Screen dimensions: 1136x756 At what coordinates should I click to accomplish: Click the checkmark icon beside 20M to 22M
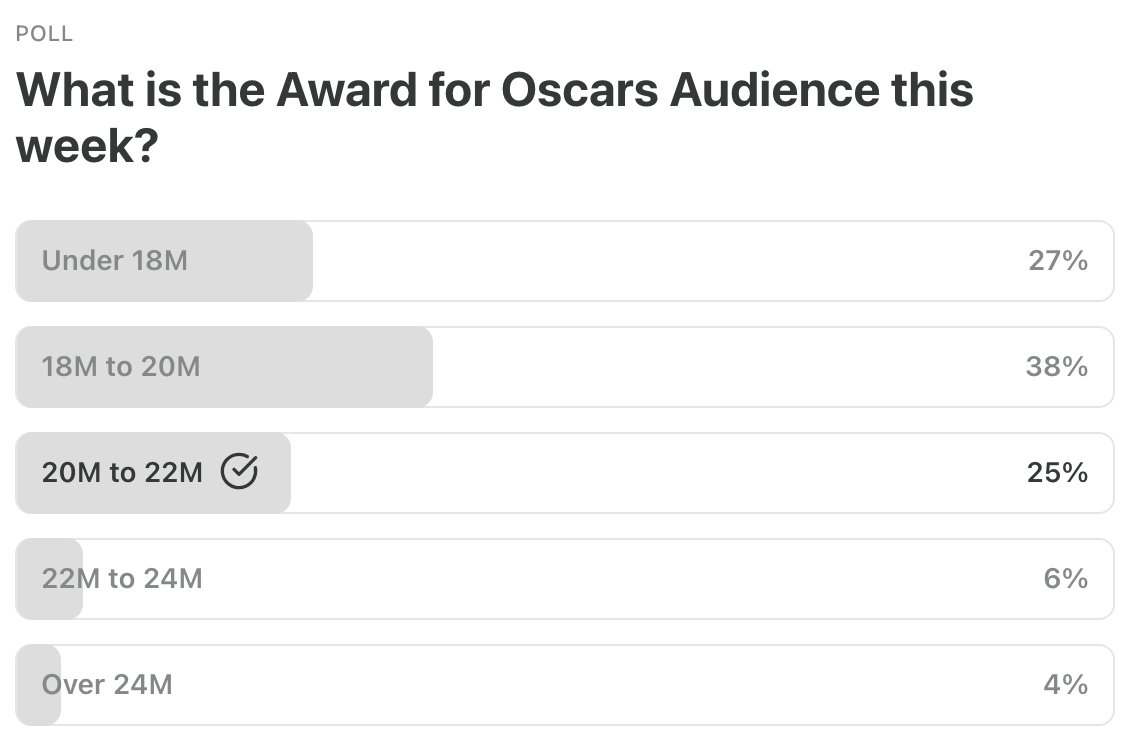pyautogui.click(x=239, y=472)
